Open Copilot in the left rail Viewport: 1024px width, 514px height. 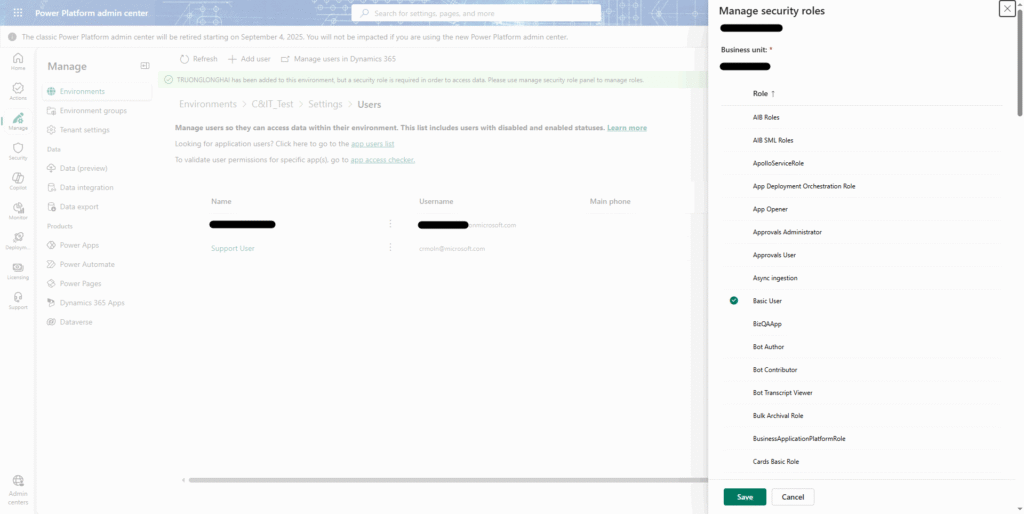pyautogui.click(x=18, y=180)
